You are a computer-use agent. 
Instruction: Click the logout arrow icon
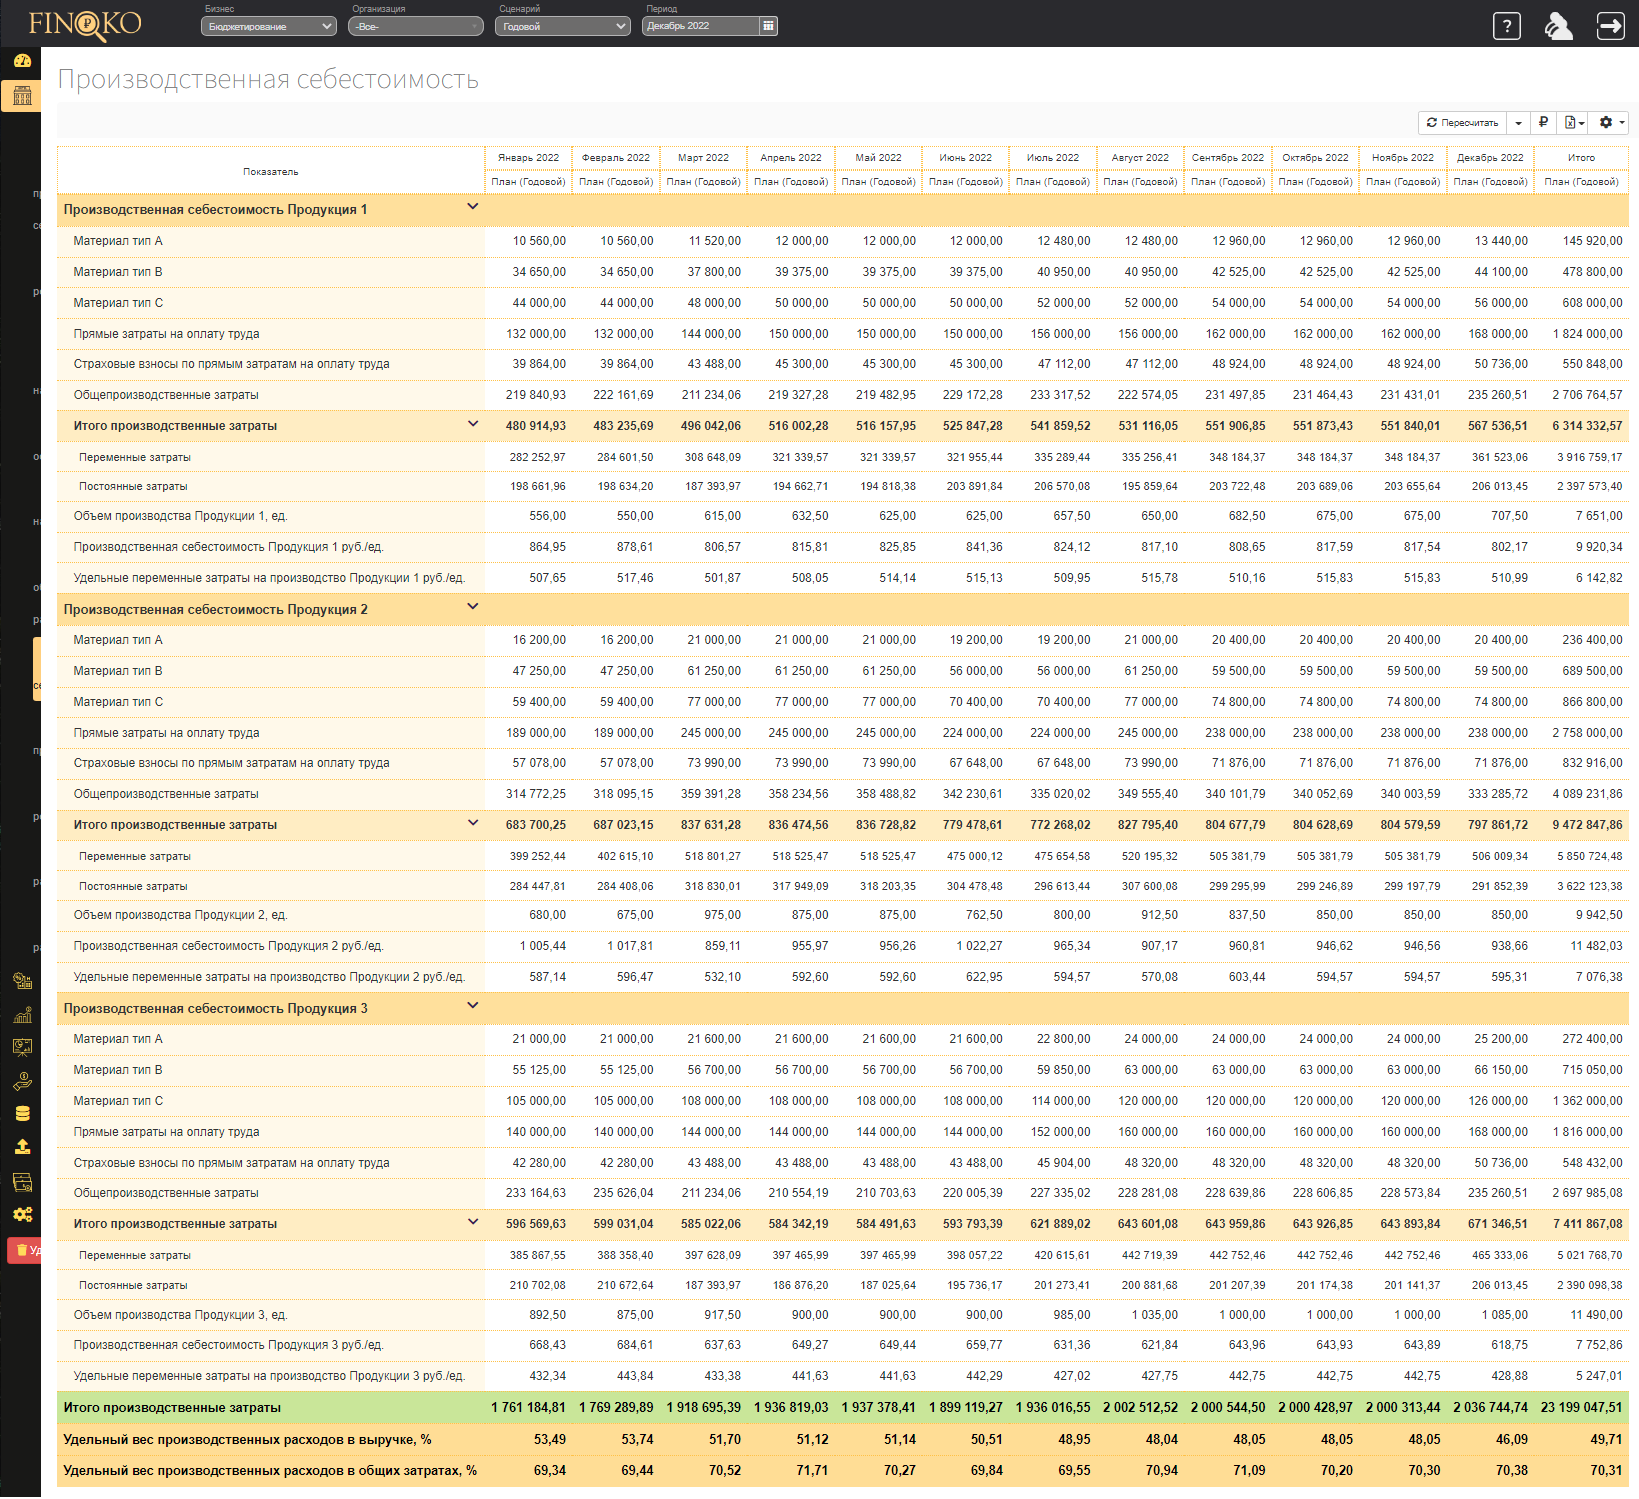pyautogui.click(x=1610, y=26)
